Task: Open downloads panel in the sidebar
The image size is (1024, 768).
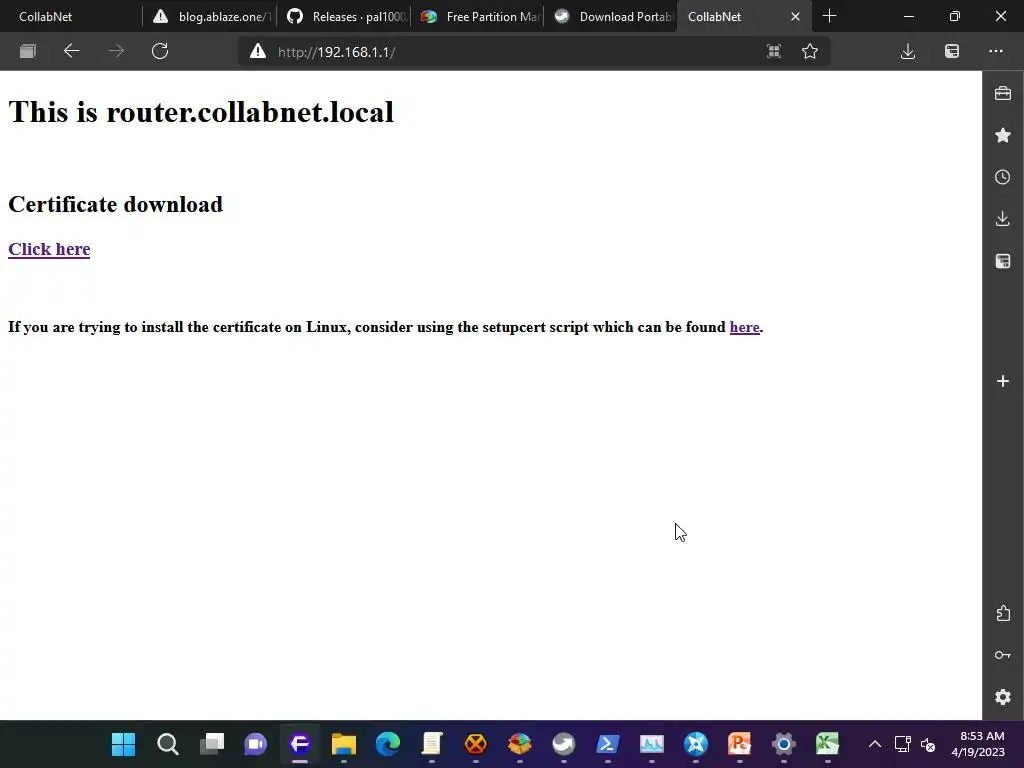Action: click(x=1003, y=219)
